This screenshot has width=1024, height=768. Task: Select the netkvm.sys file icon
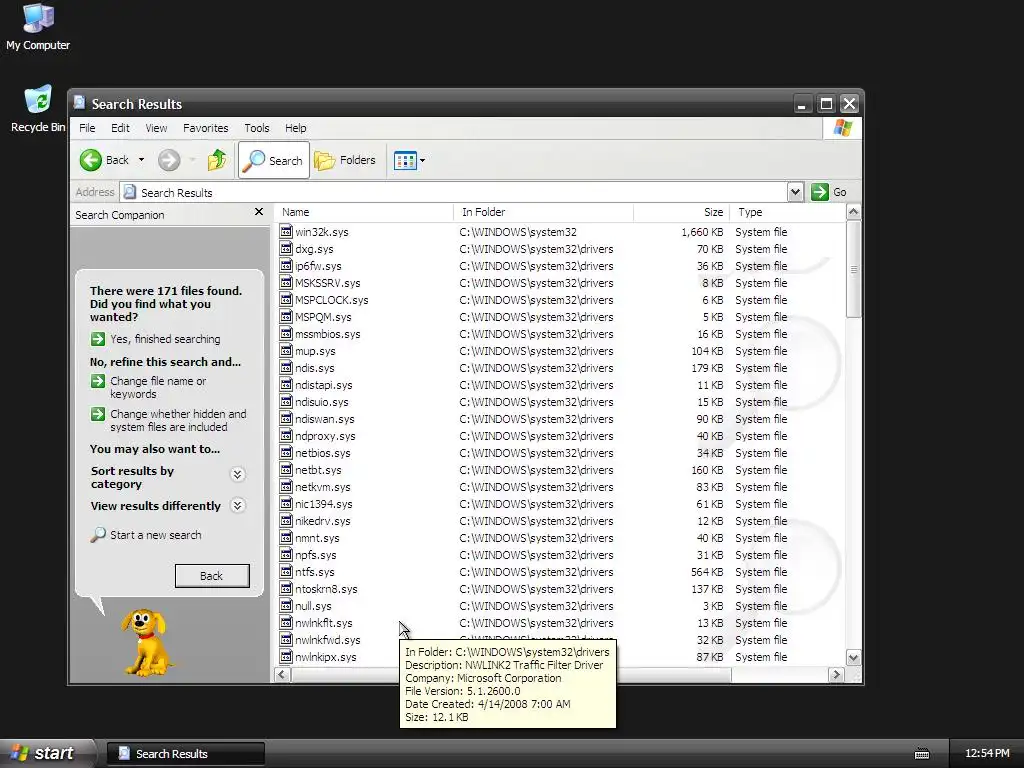[x=285, y=486]
